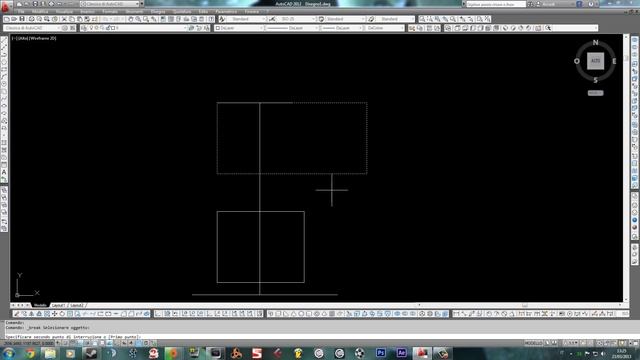Screen dimensions: 640x360
Task: Select the Rectangle tool in Draw toolbar
Action: pyautogui.click(x=4, y=70)
